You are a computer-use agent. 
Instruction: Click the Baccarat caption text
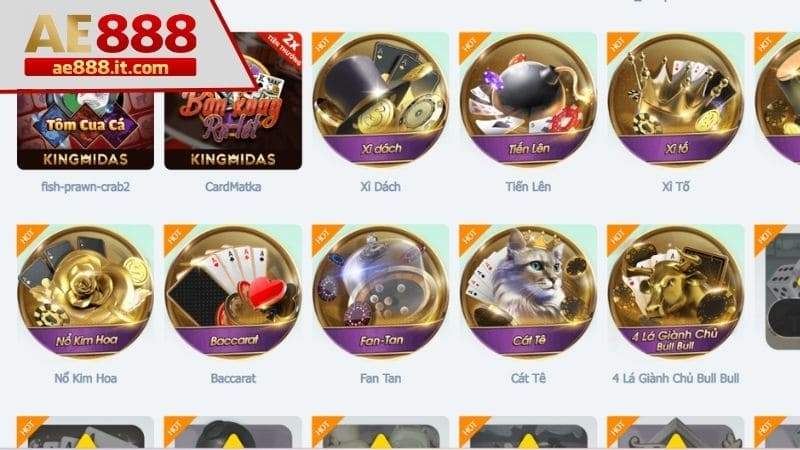tap(233, 379)
